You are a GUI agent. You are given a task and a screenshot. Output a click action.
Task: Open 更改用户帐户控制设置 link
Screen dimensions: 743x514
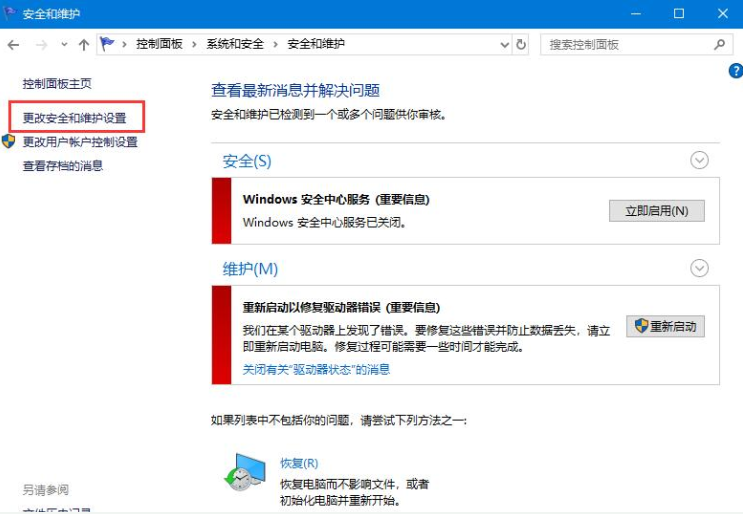(x=80, y=142)
